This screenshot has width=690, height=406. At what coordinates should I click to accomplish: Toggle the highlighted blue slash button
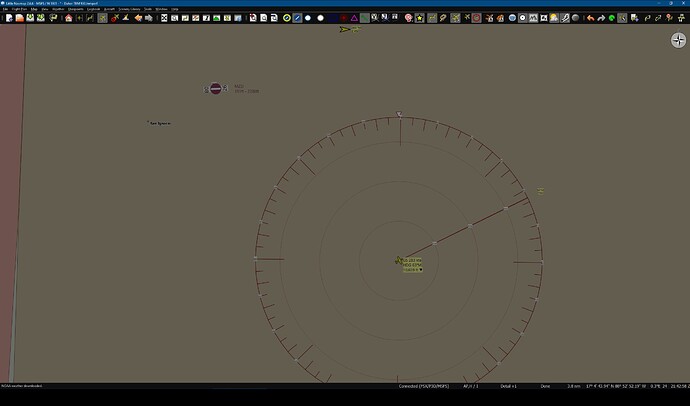(x=297, y=18)
